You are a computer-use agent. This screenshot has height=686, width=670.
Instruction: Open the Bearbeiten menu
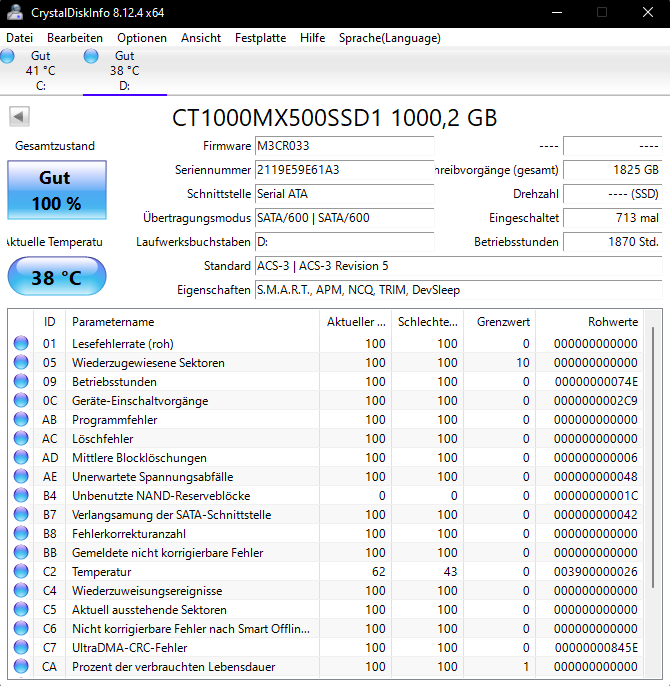click(x=75, y=38)
